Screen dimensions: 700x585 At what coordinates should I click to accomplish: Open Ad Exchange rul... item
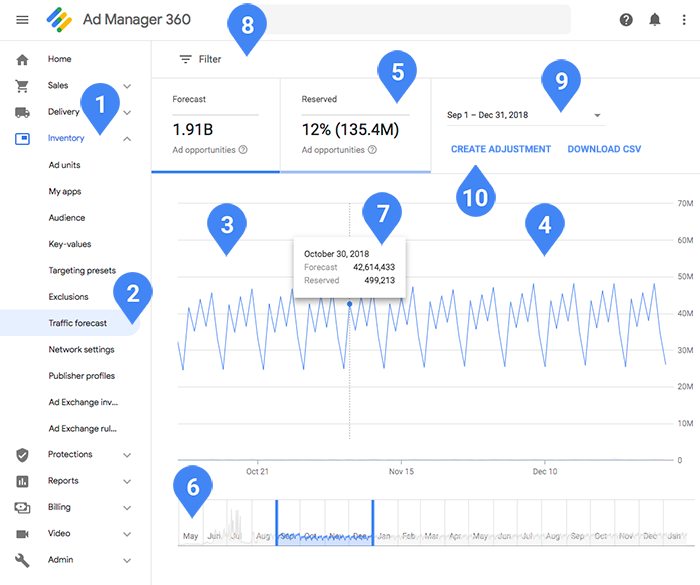(83, 428)
